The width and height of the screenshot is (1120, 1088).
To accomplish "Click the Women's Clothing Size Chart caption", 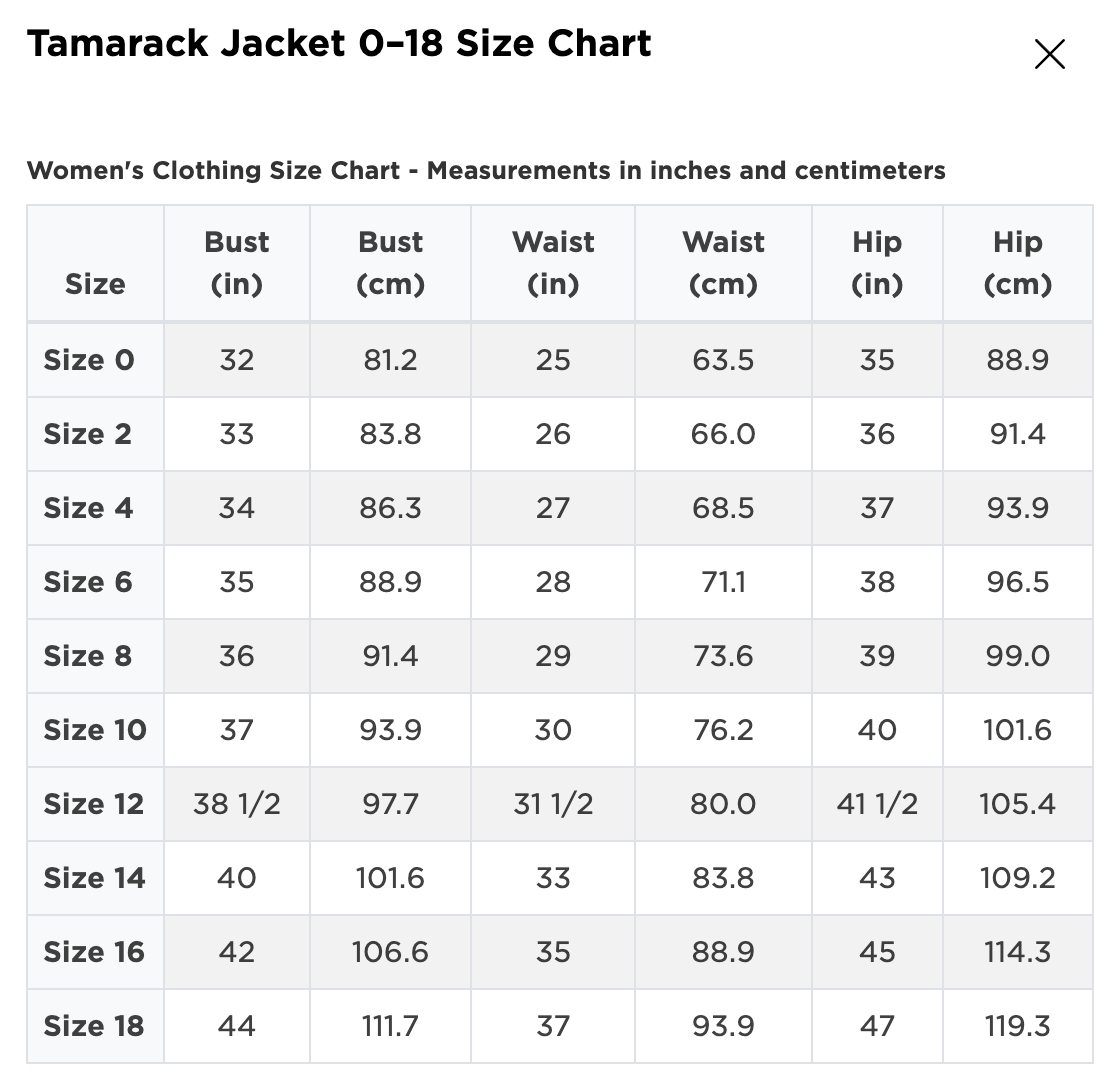I will 486,171.
